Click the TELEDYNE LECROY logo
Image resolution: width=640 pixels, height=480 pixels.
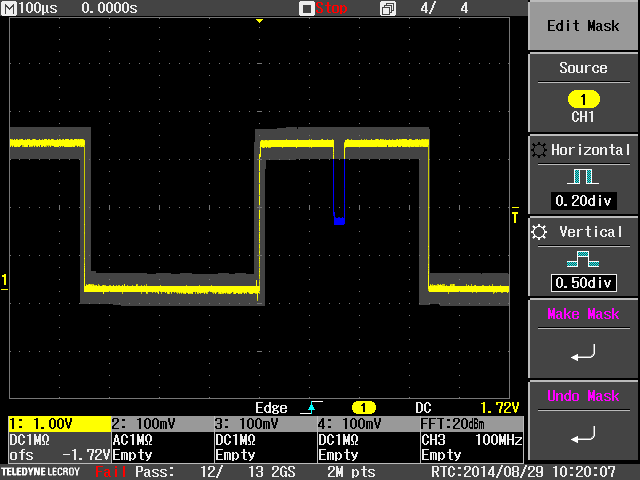pyautogui.click(x=40, y=472)
